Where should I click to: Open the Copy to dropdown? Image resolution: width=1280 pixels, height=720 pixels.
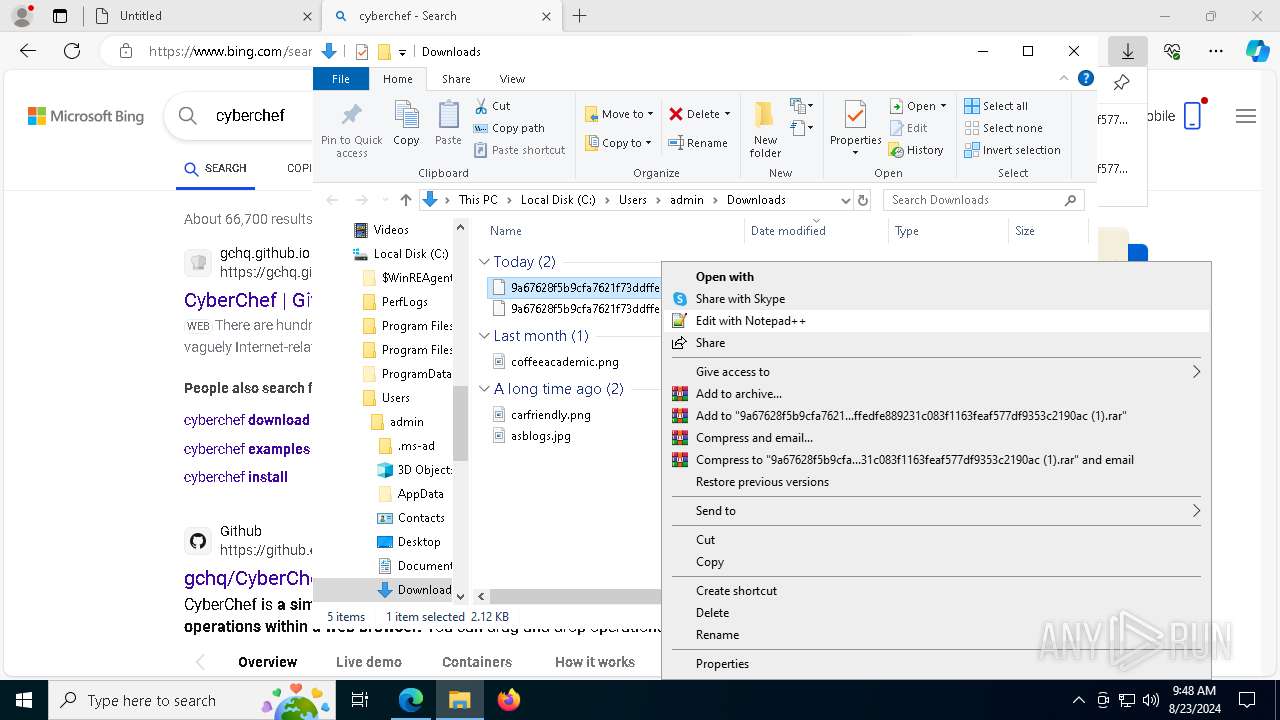click(x=618, y=143)
